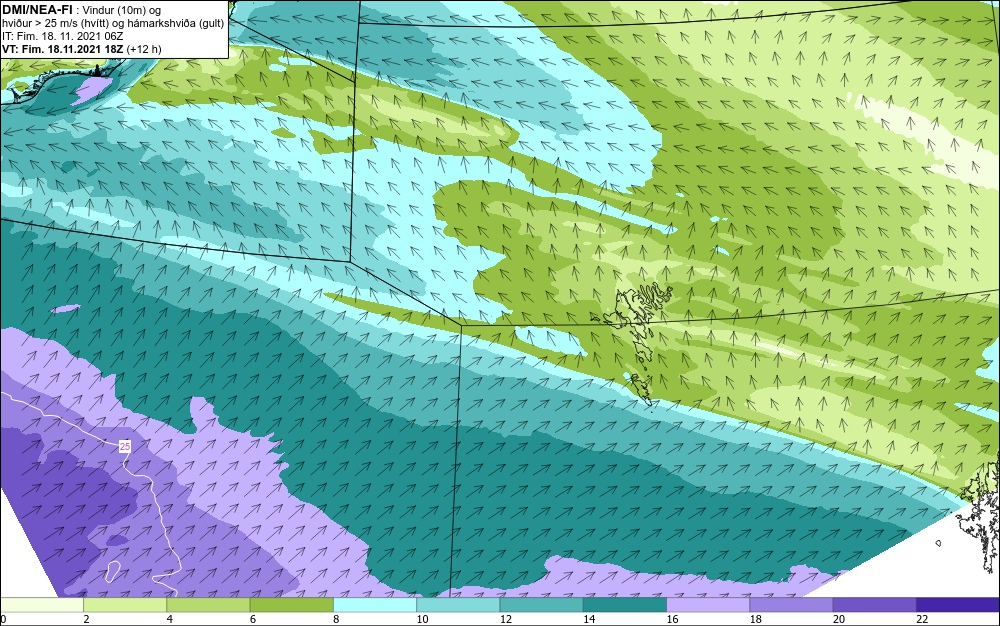This screenshot has height=626, width=1000.
Task: Pick the 10–12 m/s turquoise legend swatch
Action: (x=458, y=605)
